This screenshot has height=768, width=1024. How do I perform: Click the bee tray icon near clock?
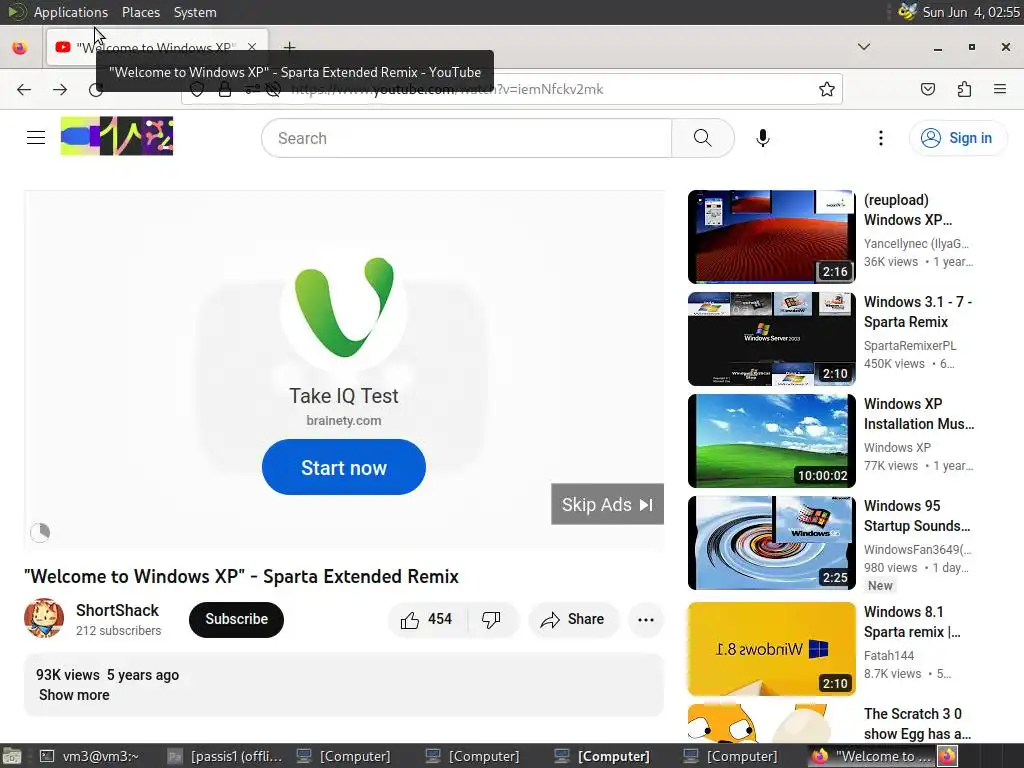[906, 12]
